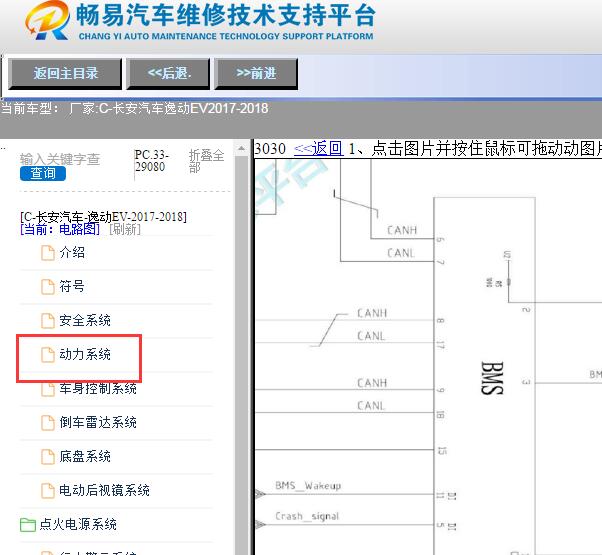This screenshot has height=555, width=602.
Task: Click the document icon beside 底盘系统
Action: coord(48,457)
